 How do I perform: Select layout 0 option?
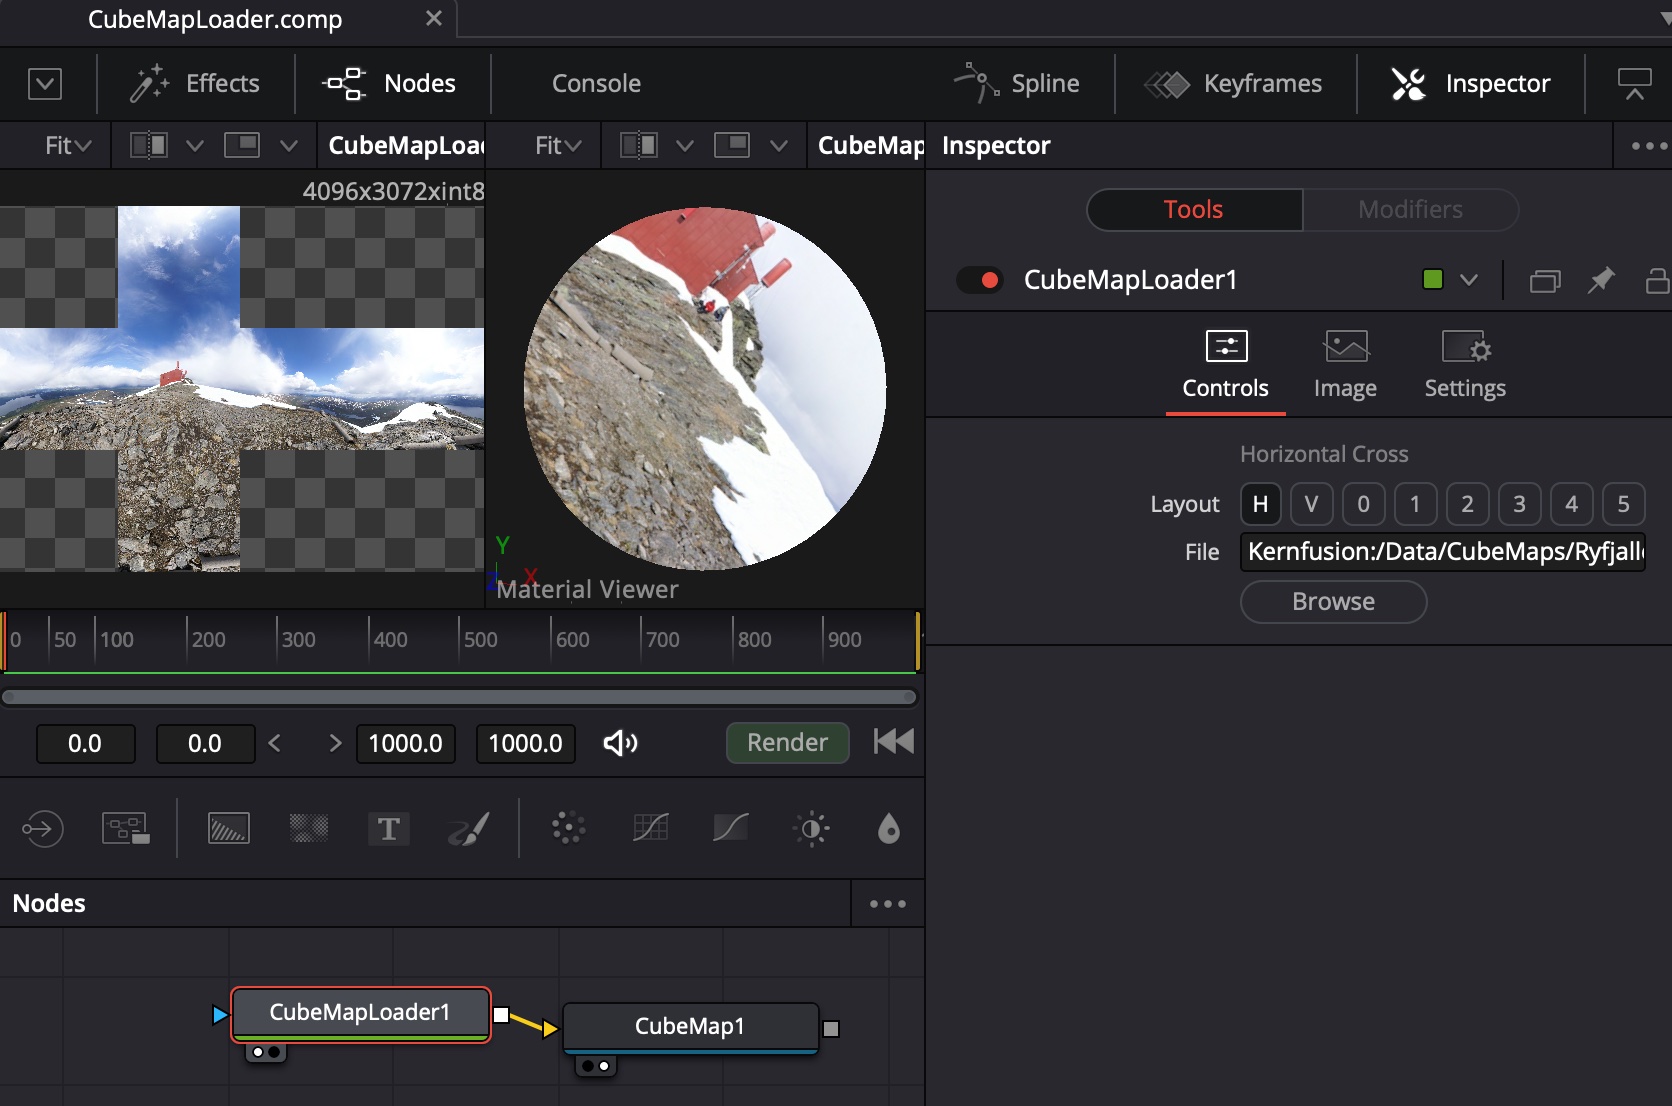(x=1363, y=504)
